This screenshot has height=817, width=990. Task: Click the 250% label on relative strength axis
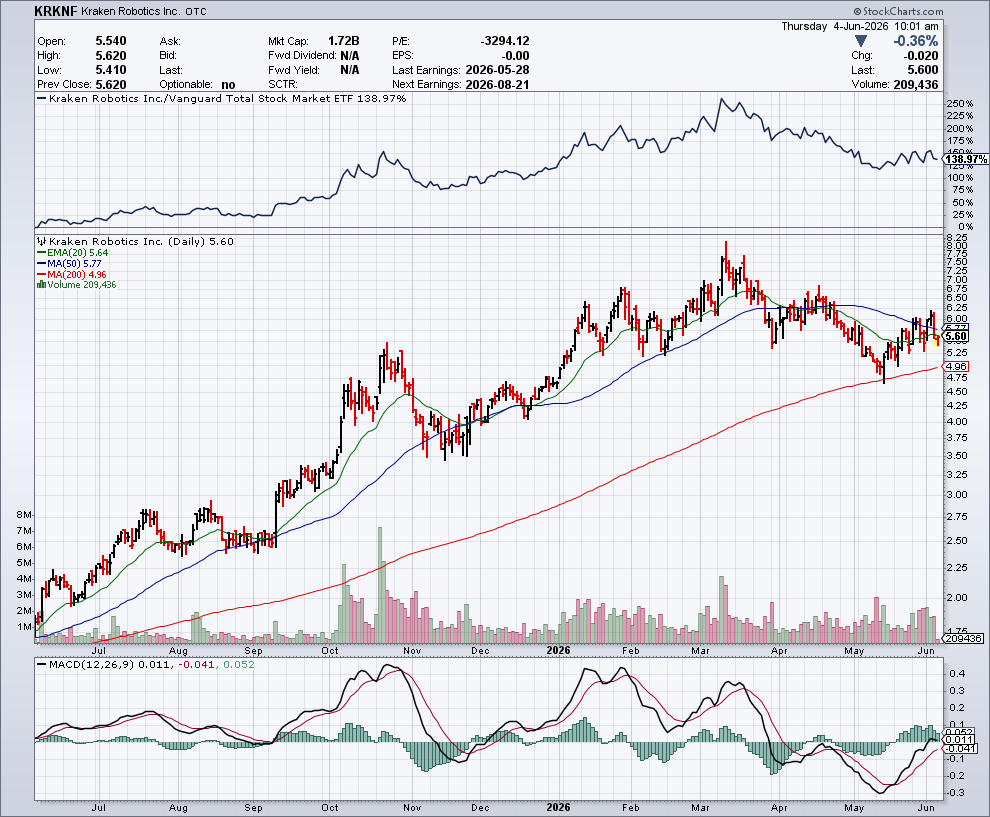pyautogui.click(x=960, y=104)
